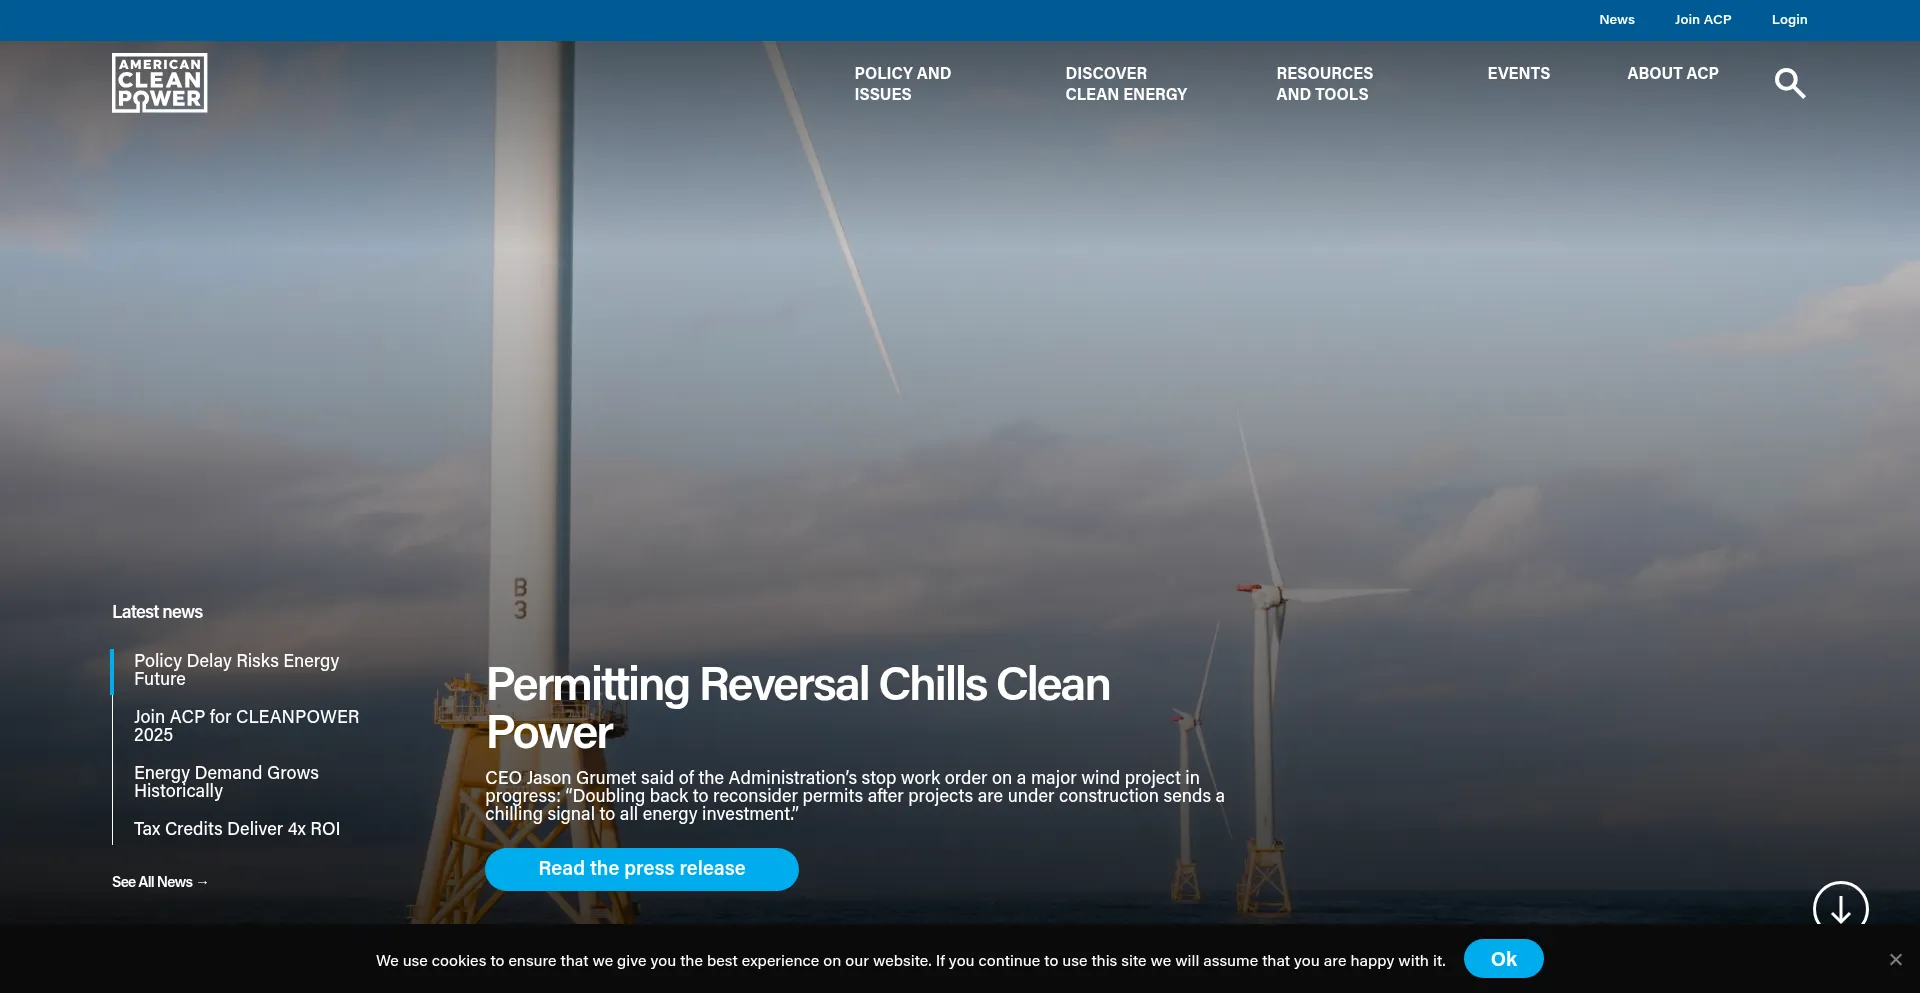
Task: Open the RESOURCES AND TOOLS menu
Action: [x=1324, y=83]
